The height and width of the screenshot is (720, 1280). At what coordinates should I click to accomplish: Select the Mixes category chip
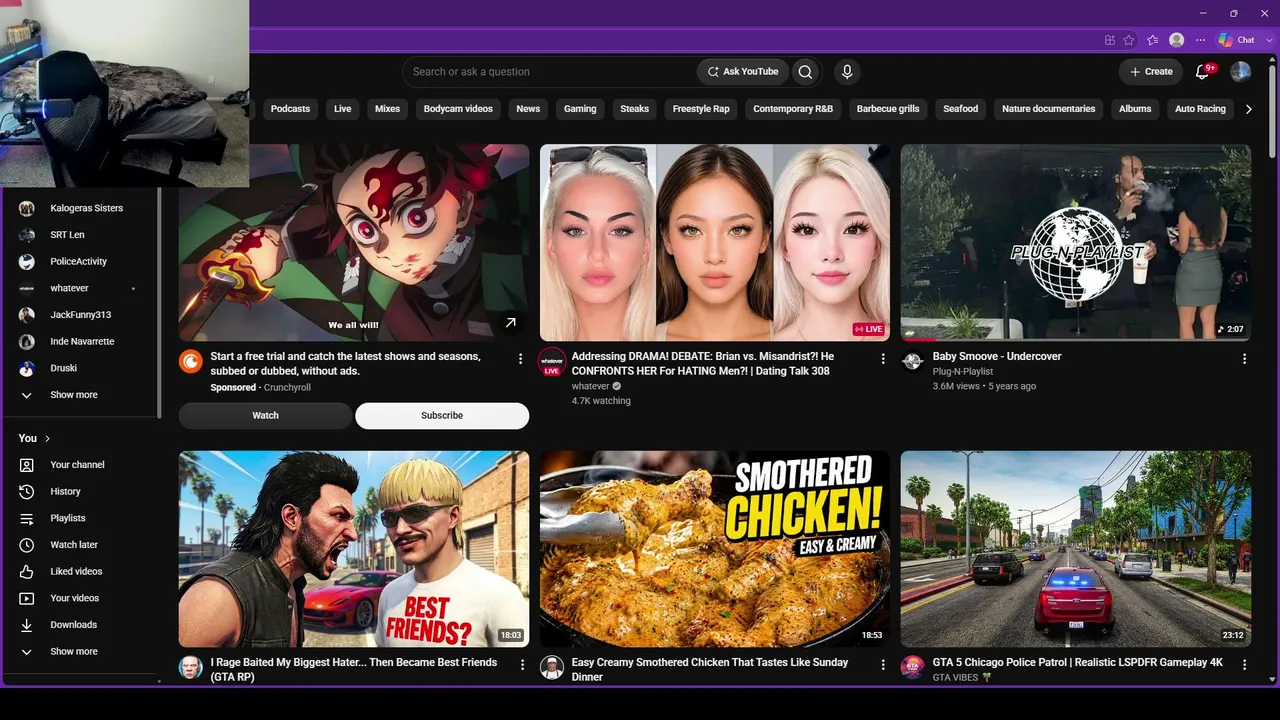[387, 109]
